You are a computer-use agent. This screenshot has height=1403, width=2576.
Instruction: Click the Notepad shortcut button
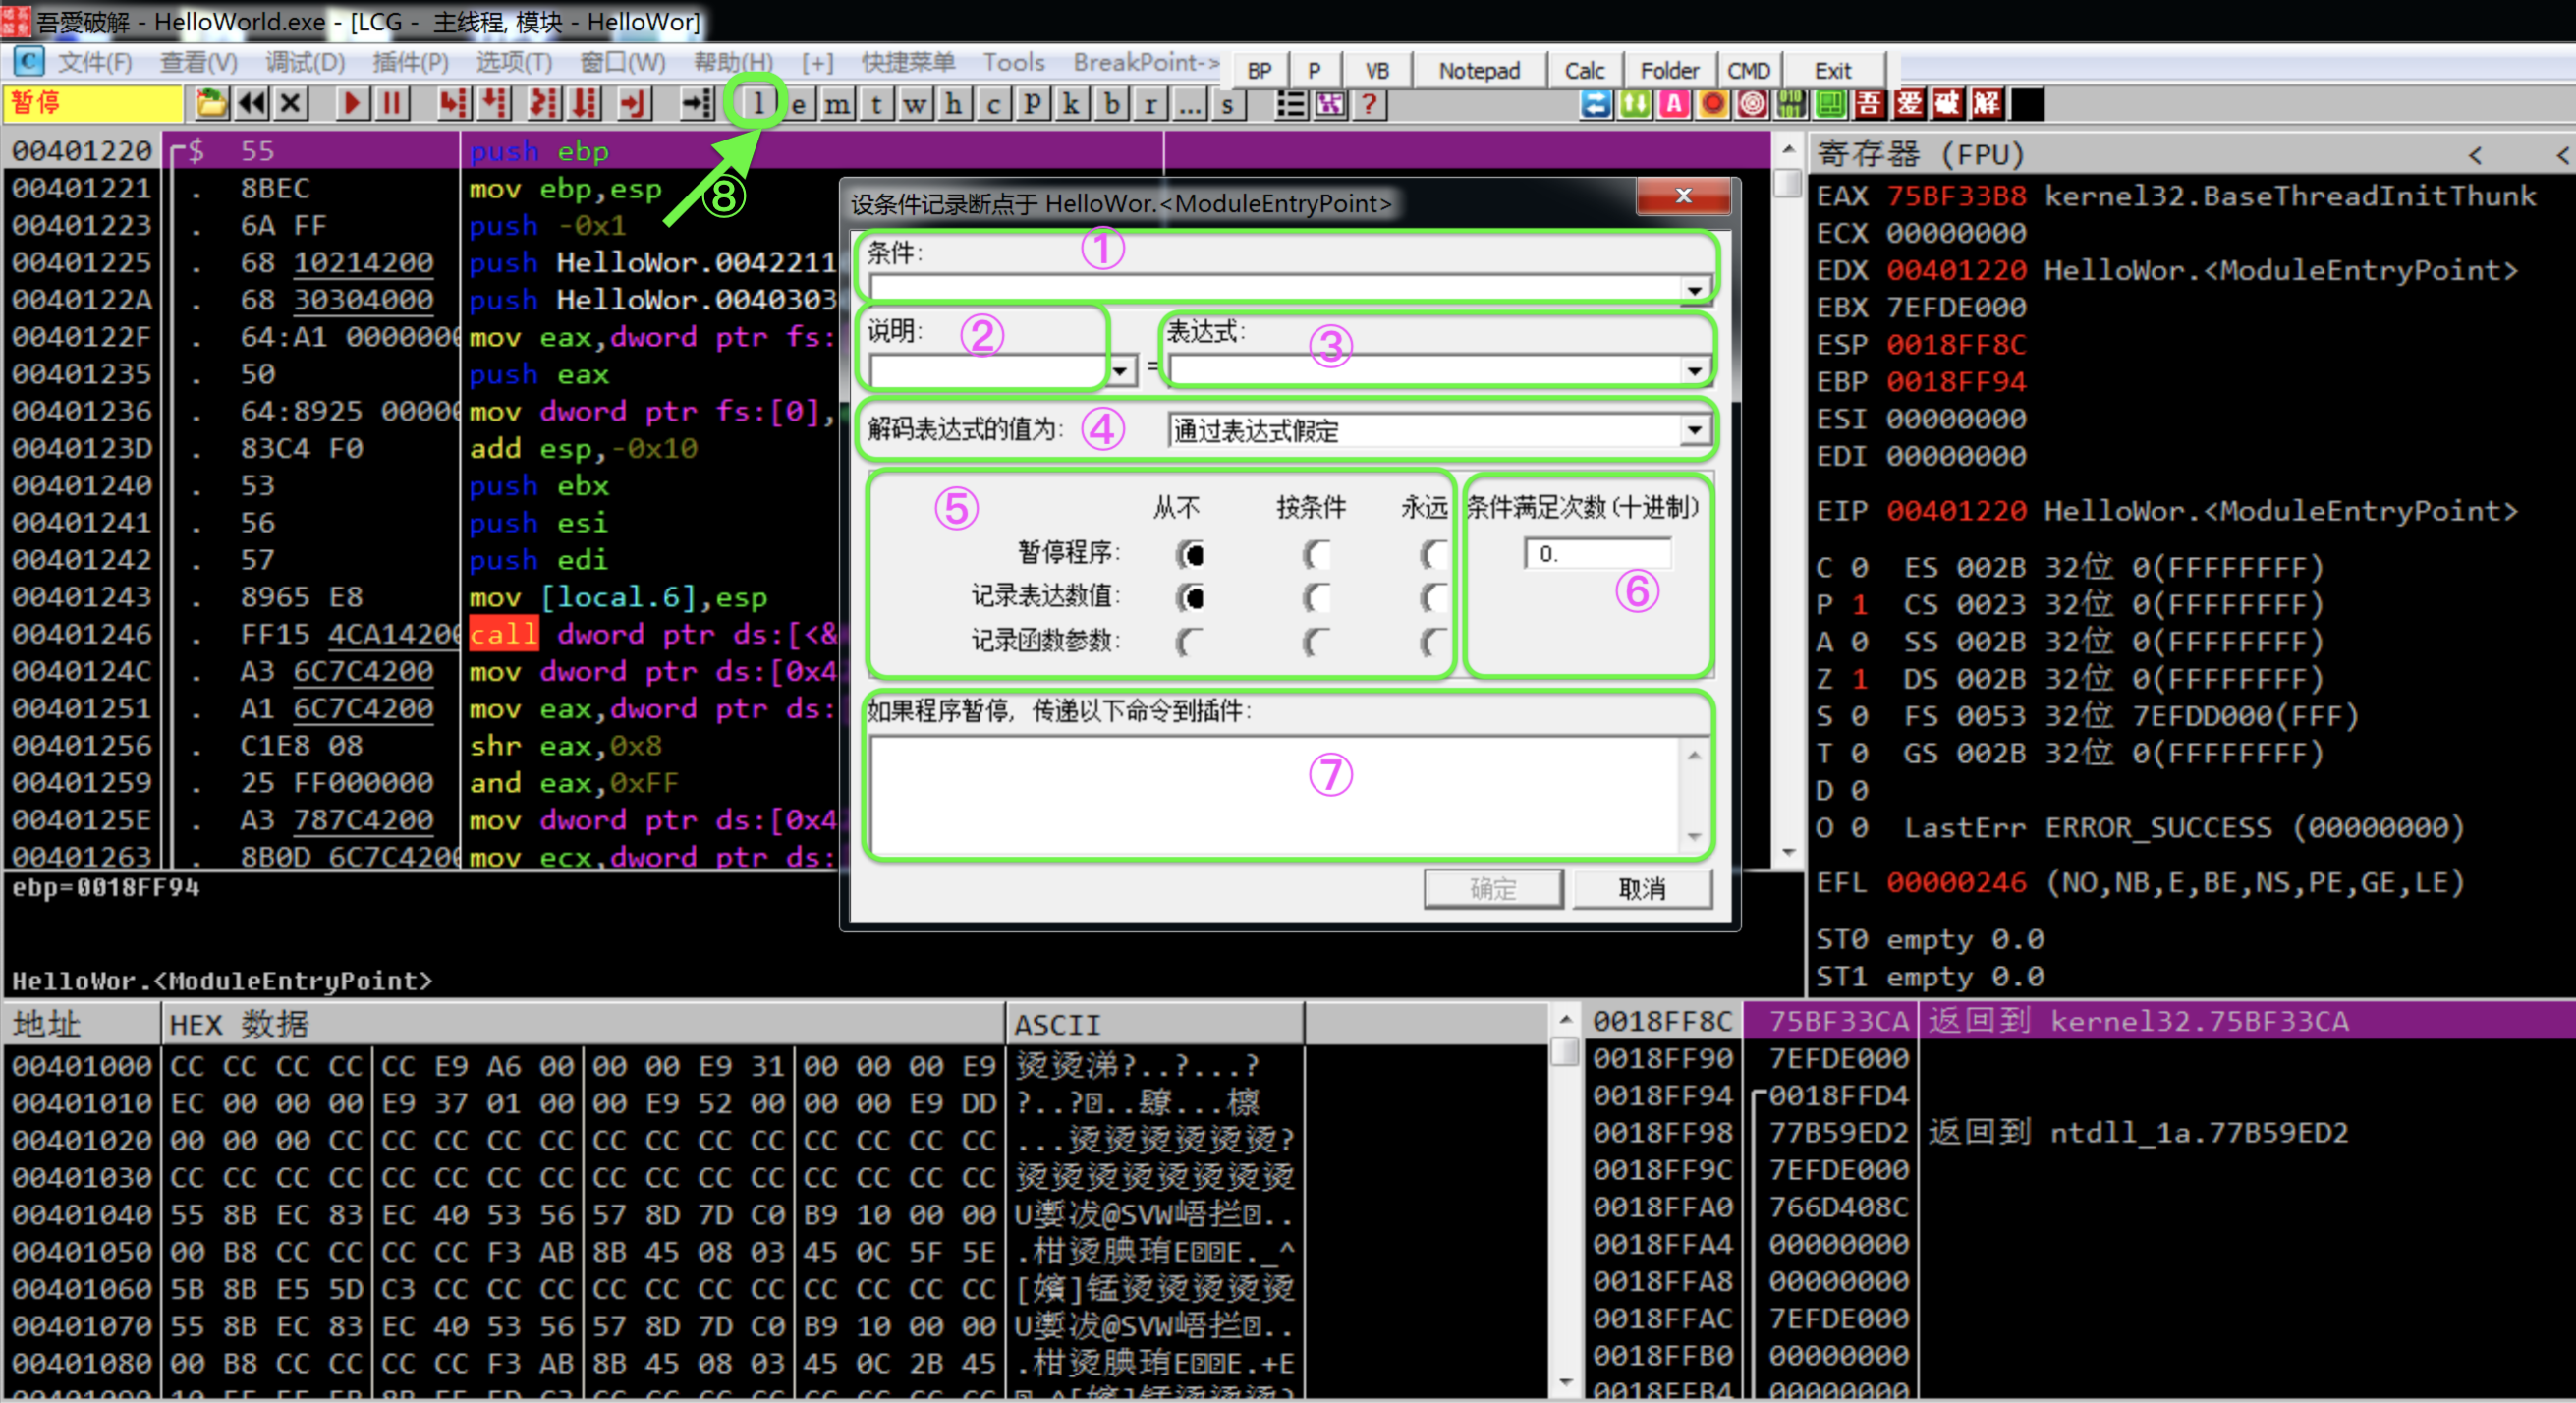[1479, 71]
